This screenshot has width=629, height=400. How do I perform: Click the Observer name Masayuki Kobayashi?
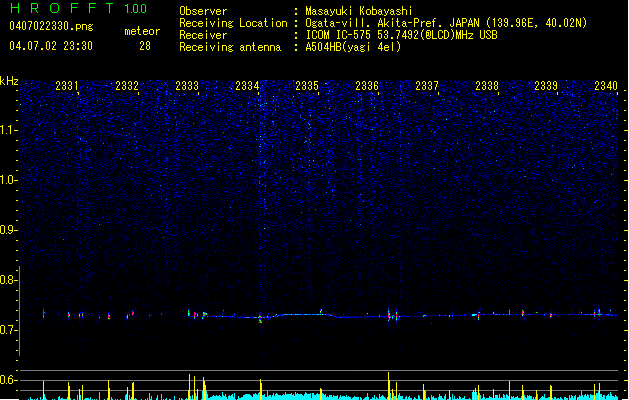pyautogui.click(x=359, y=11)
